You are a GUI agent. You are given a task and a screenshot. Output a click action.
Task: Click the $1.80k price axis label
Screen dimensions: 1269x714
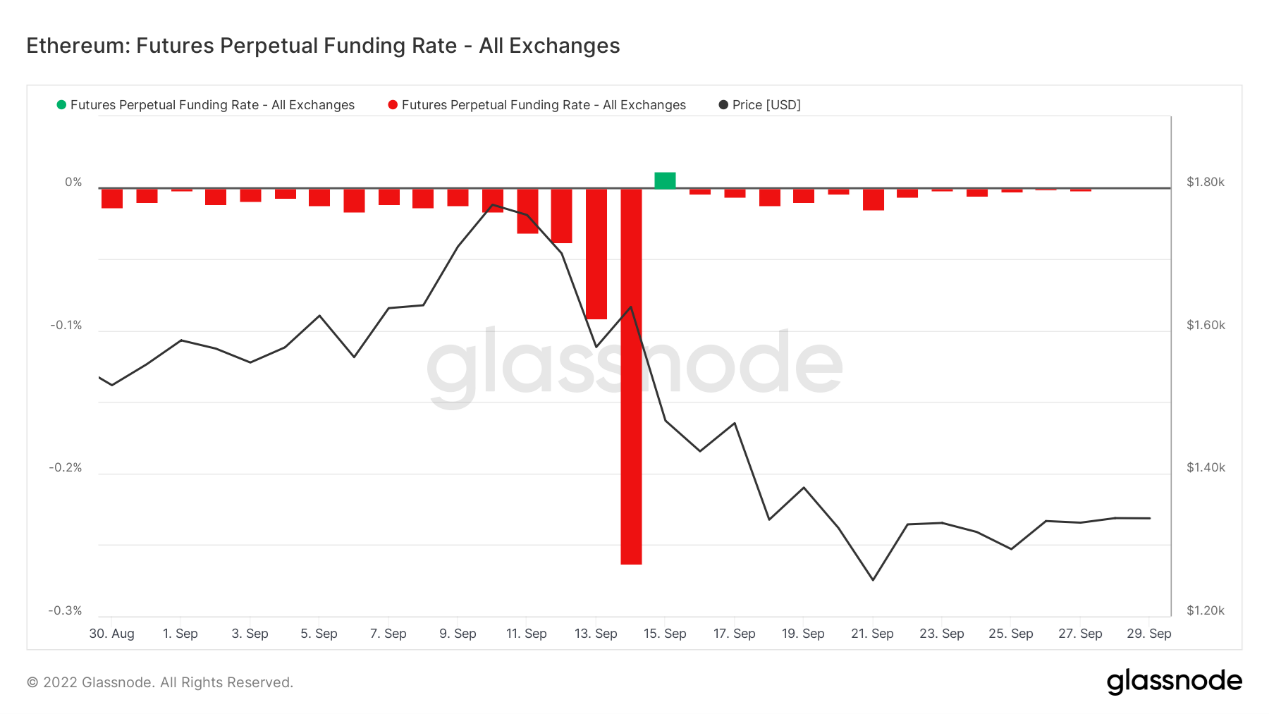[1205, 182]
